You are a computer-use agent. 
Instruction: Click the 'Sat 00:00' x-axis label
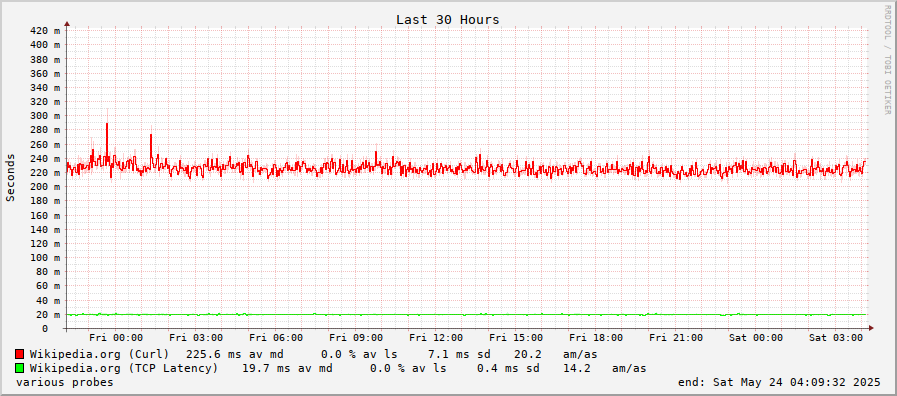756,339
